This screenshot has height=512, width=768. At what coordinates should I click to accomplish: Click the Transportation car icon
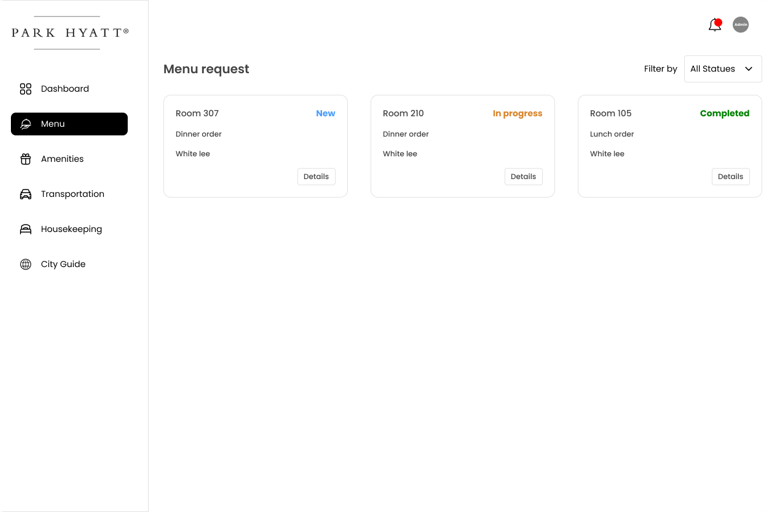coord(25,194)
